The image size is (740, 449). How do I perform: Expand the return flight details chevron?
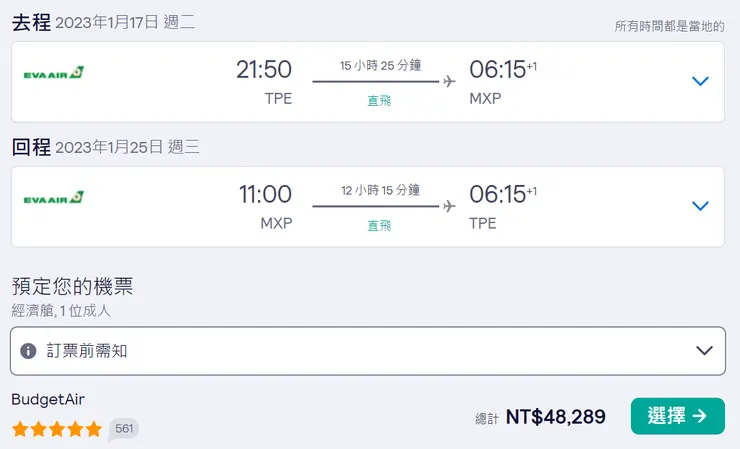click(700, 206)
